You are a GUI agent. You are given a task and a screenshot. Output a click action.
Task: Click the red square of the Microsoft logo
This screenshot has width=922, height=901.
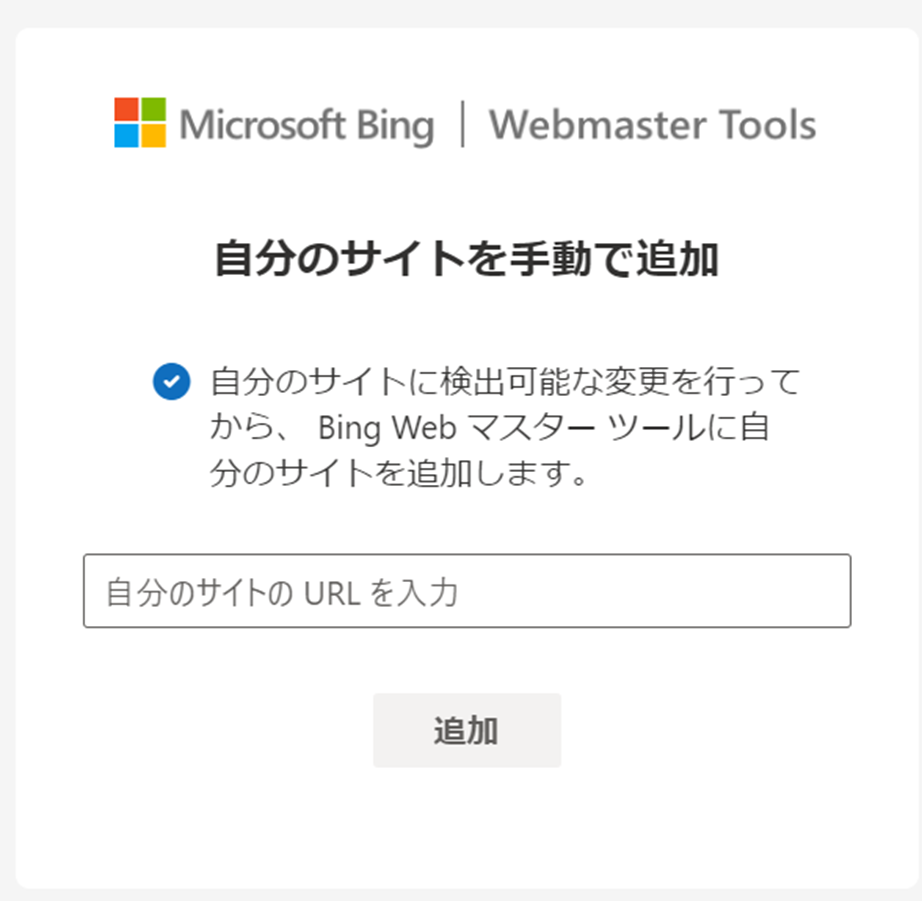tap(126, 109)
